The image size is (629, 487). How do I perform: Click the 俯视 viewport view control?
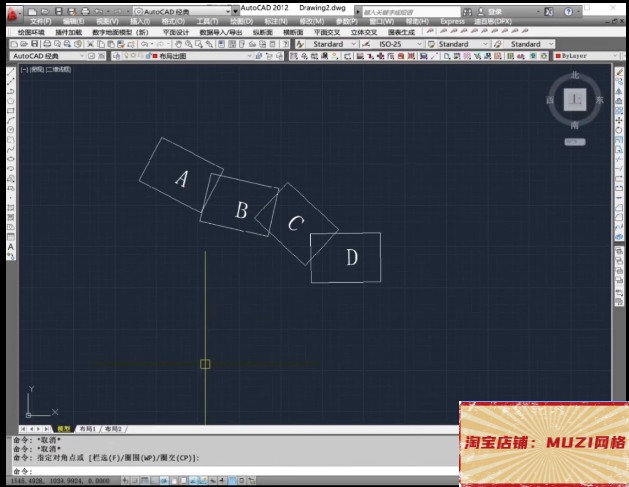[x=37, y=69]
